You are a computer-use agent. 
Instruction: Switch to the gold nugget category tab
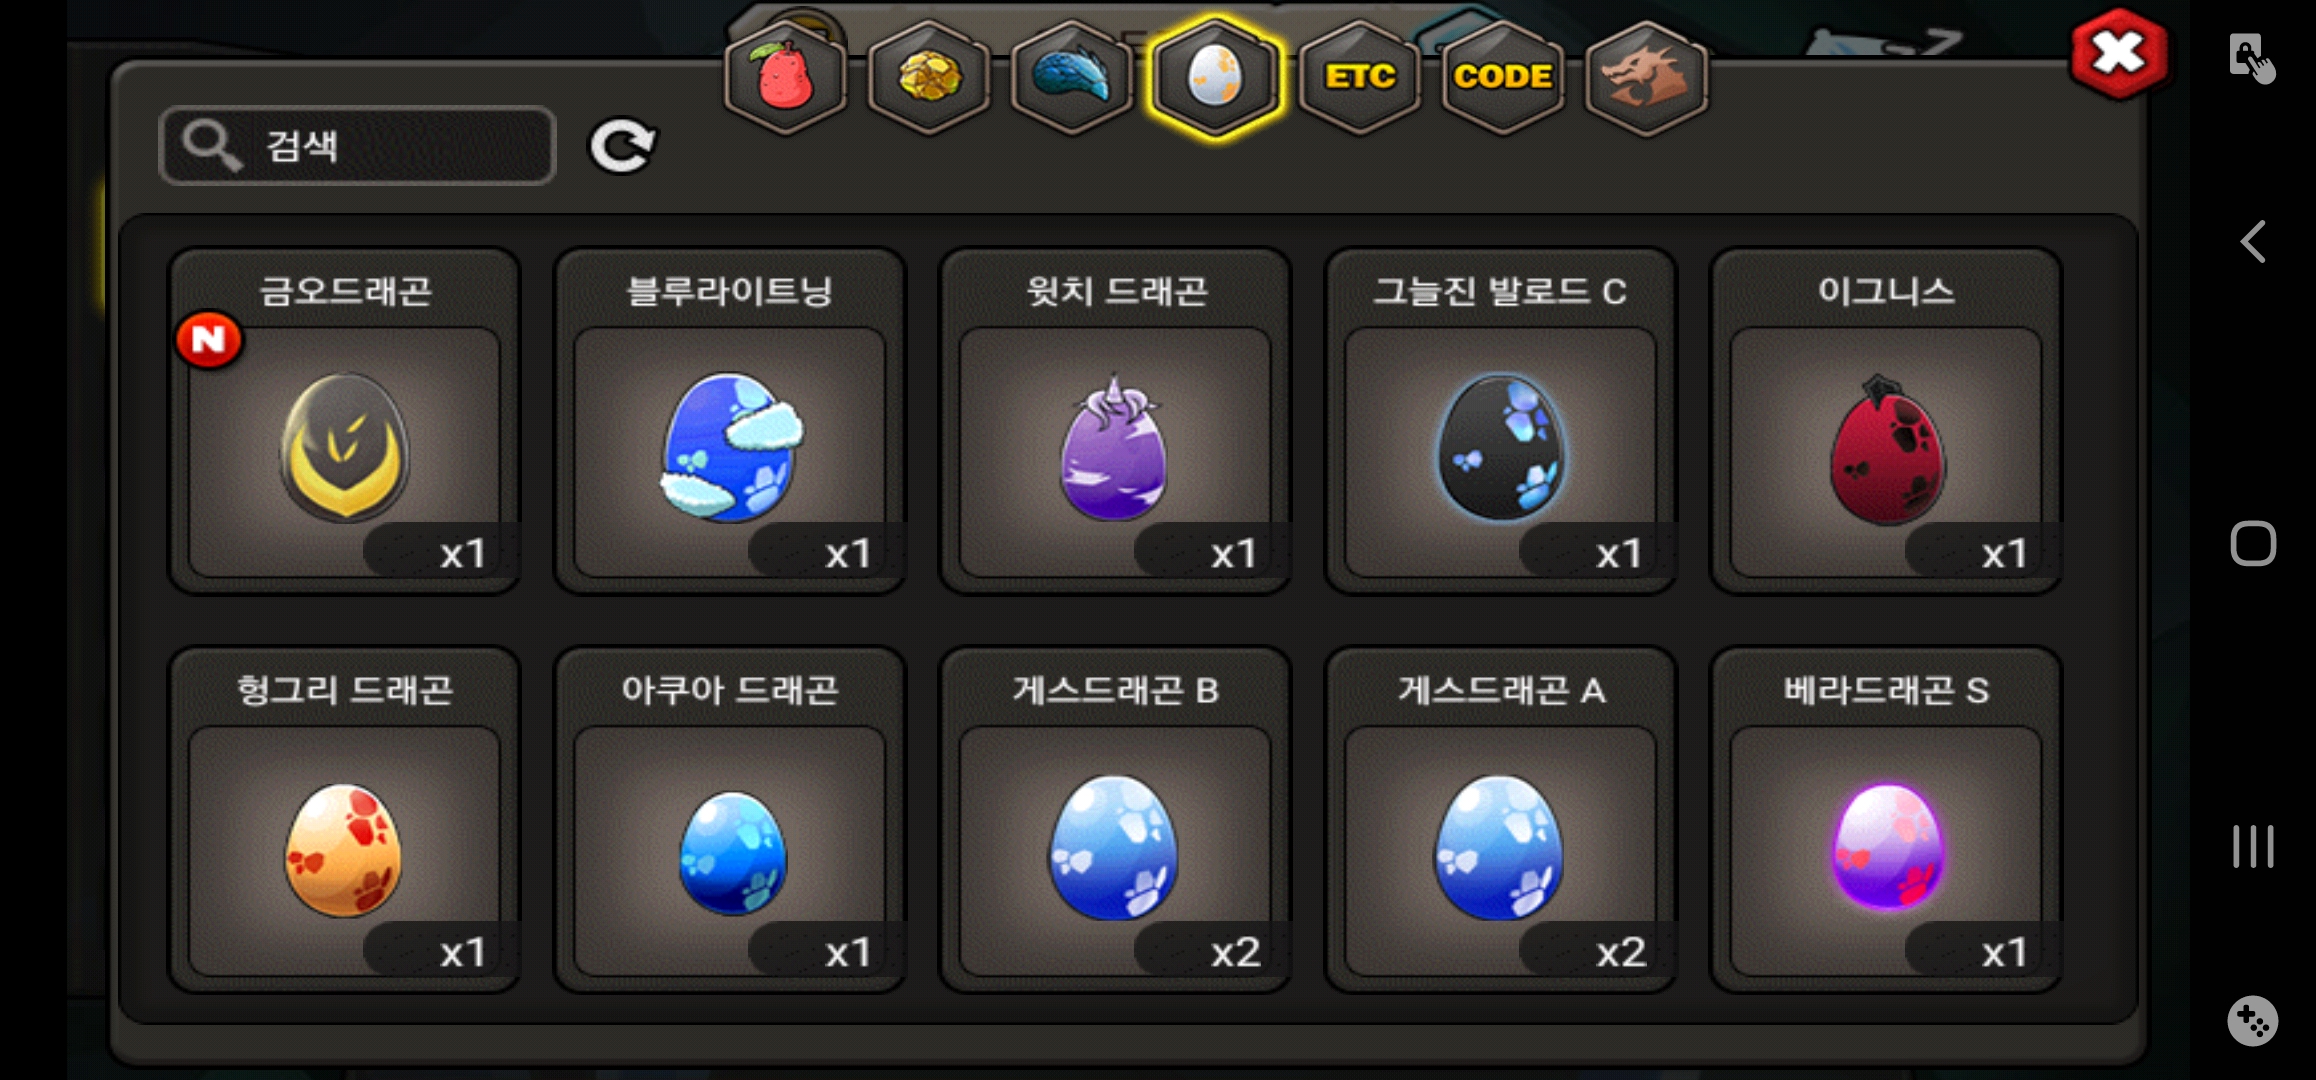pyautogui.click(x=929, y=77)
